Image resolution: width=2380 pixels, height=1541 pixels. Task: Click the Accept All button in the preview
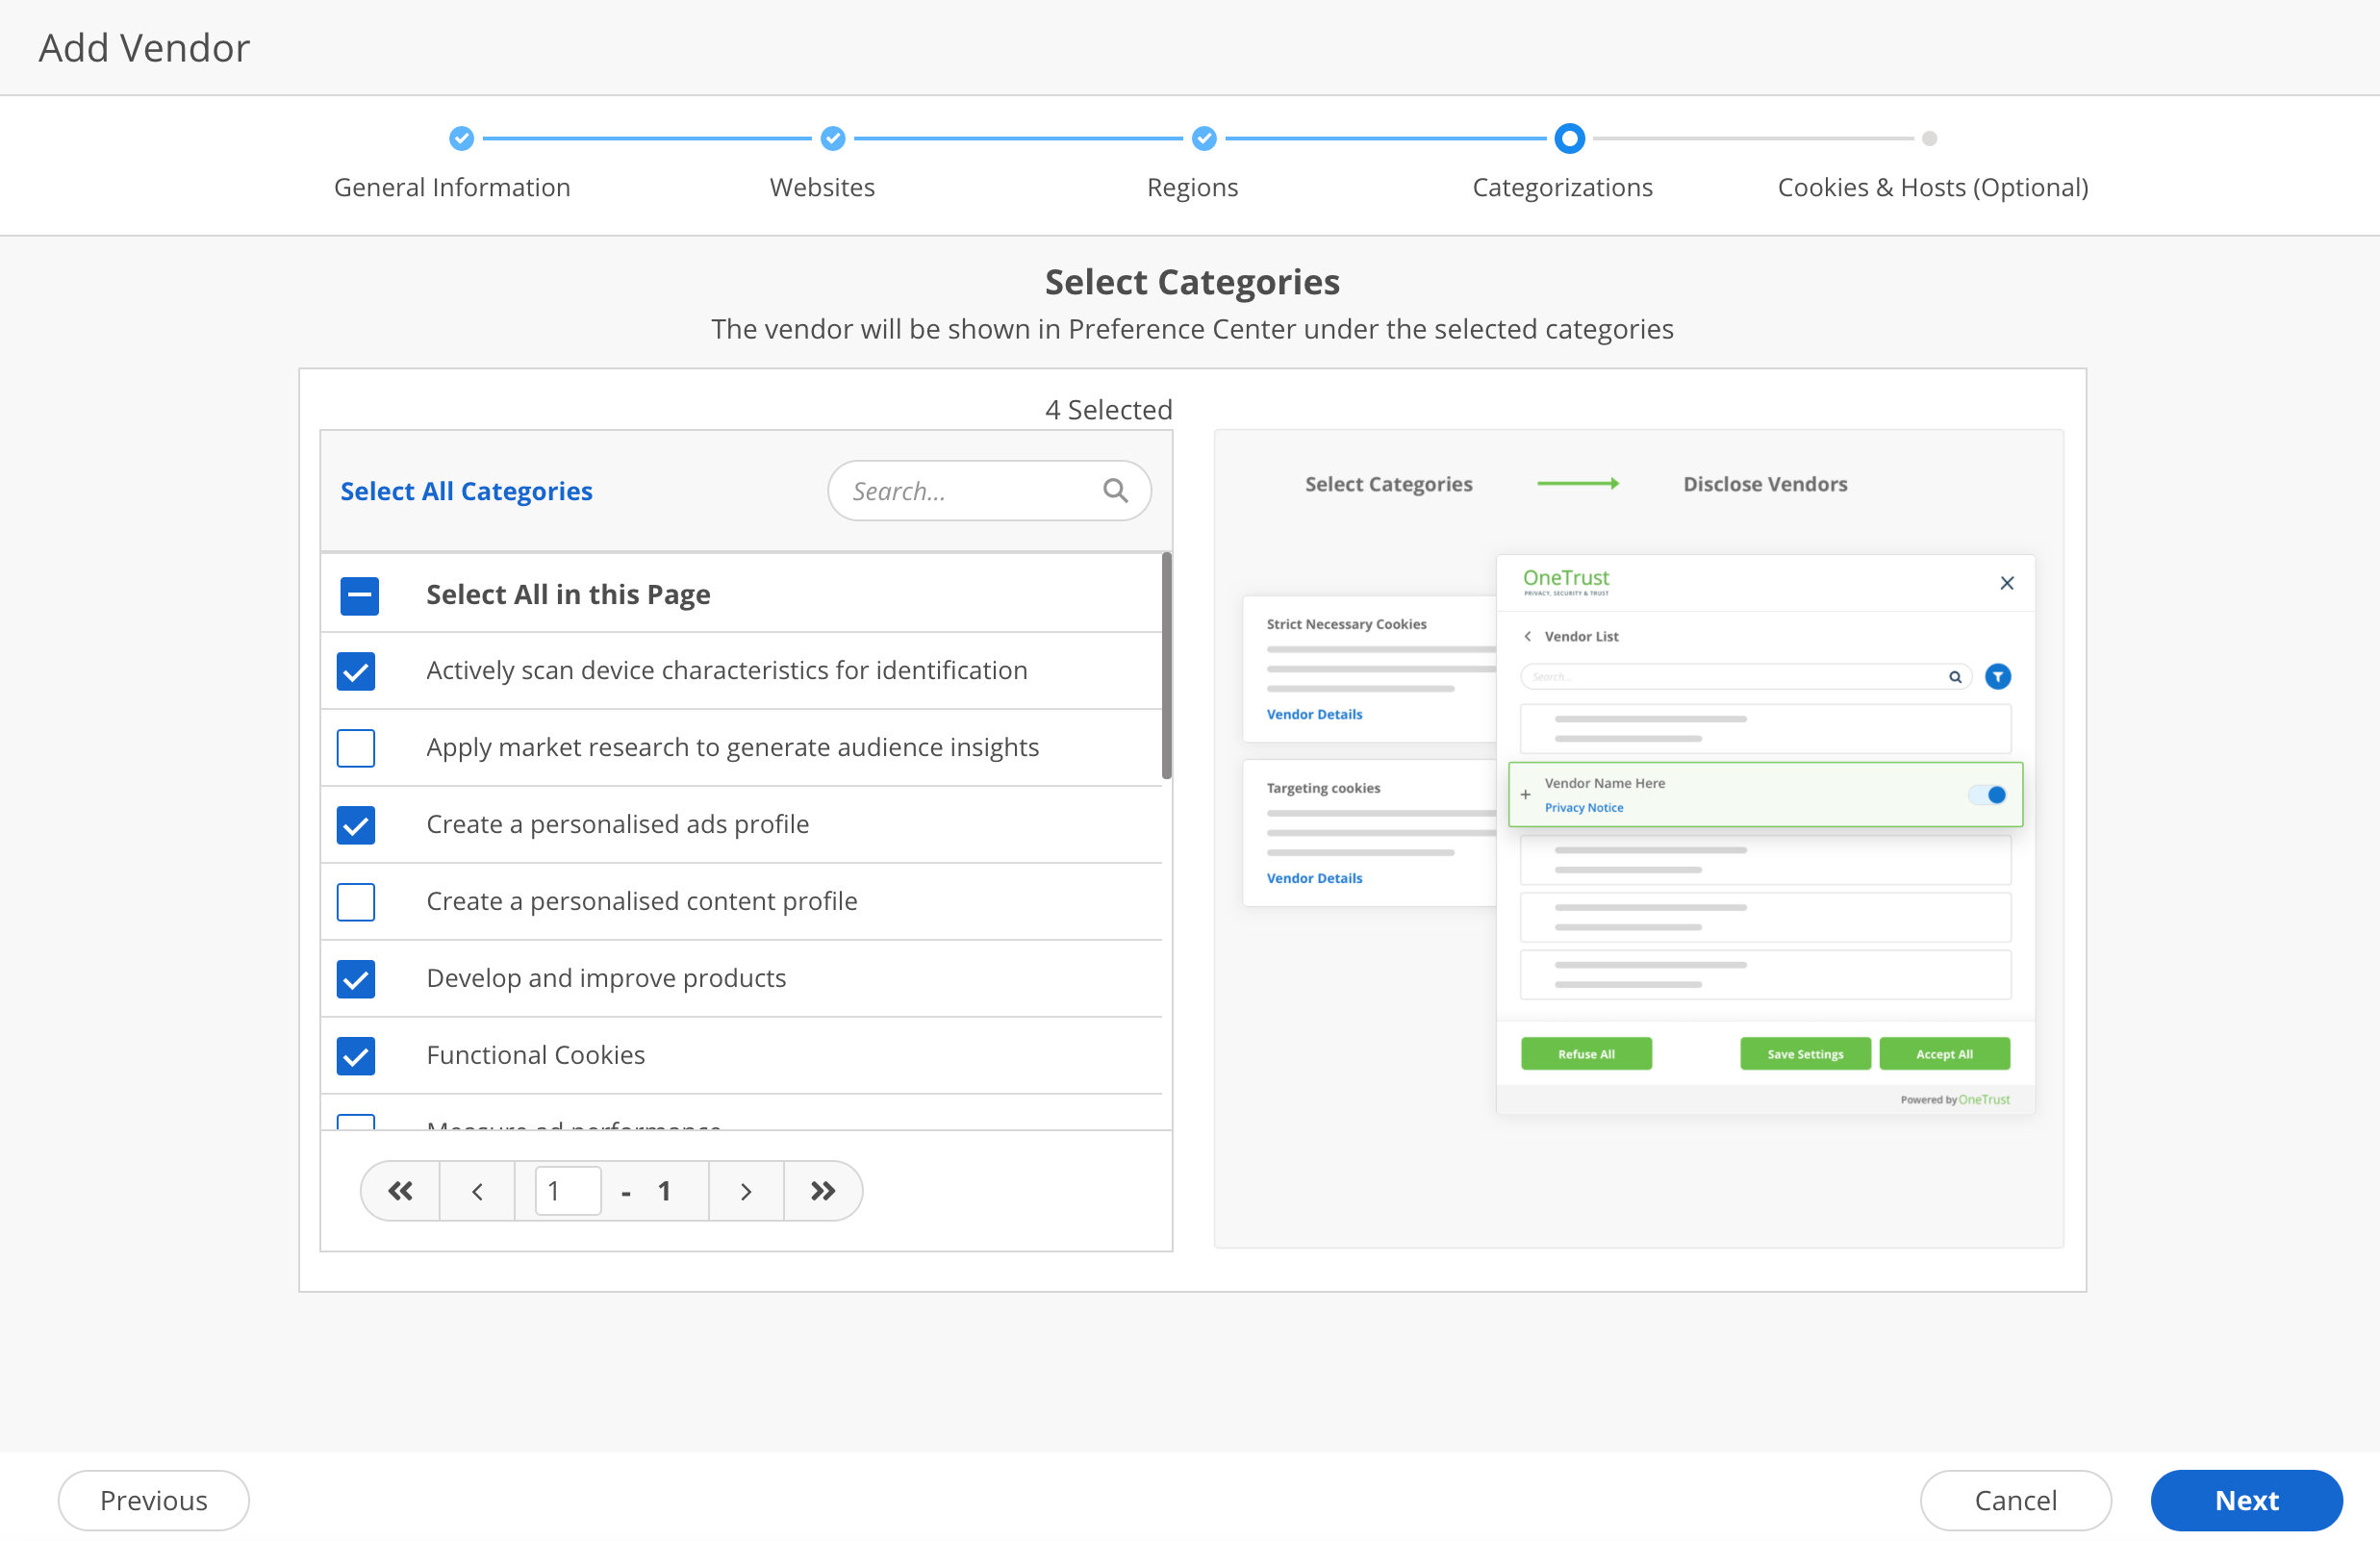click(1944, 1053)
